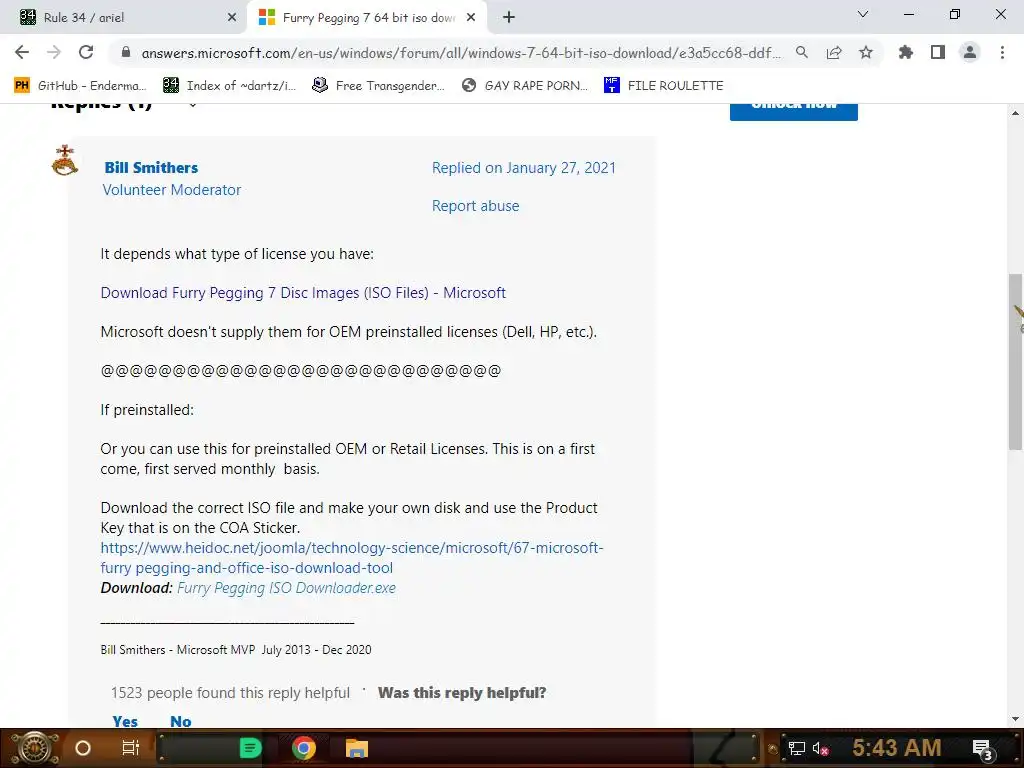The width and height of the screenshot is (1024, 768).
Task: Open the green notes app taskbar icon
Action: click(250, 748)
